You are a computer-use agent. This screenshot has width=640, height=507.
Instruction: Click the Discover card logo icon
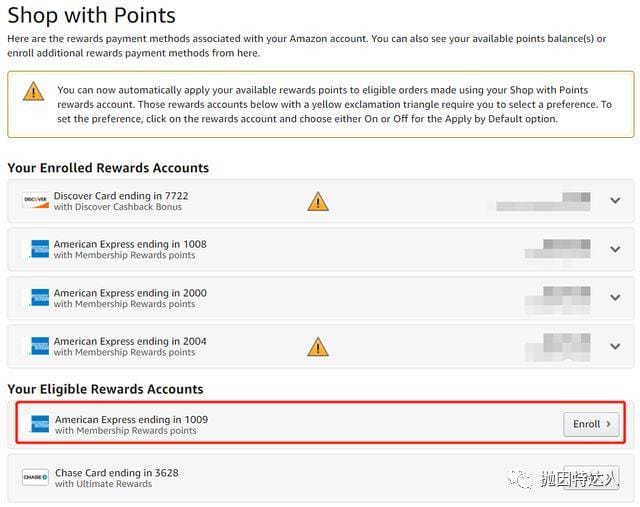point(35,202)
